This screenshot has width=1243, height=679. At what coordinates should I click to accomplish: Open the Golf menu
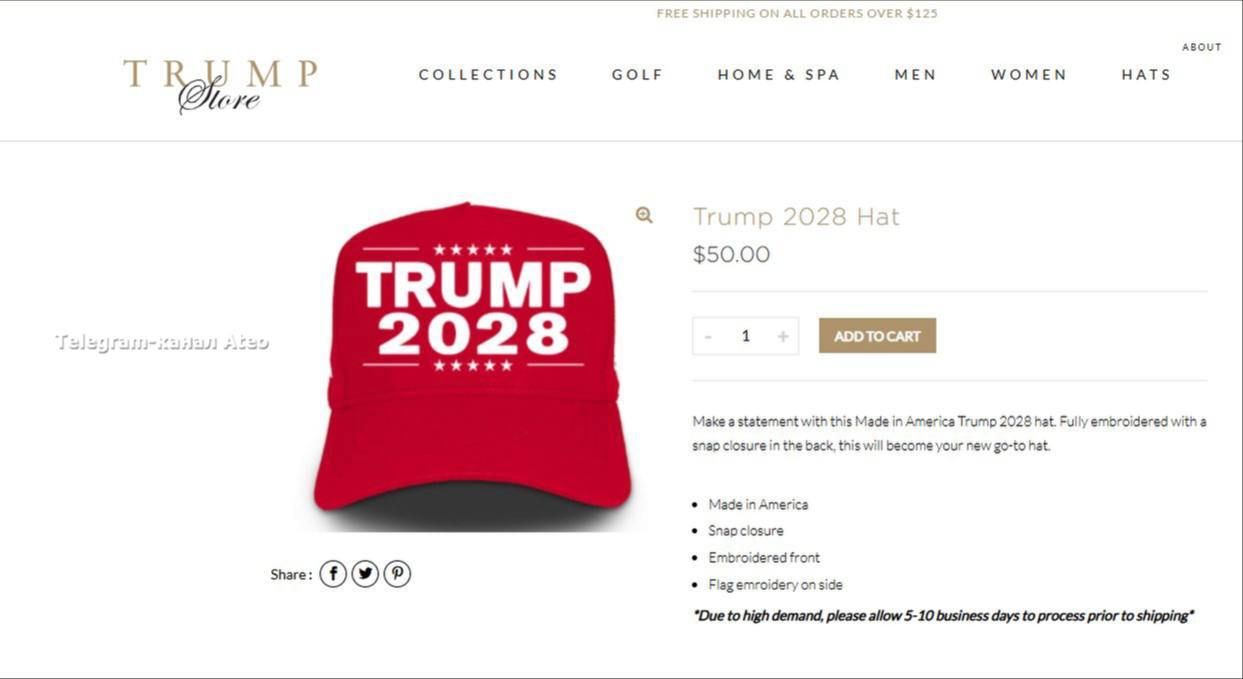click(638, 75)
